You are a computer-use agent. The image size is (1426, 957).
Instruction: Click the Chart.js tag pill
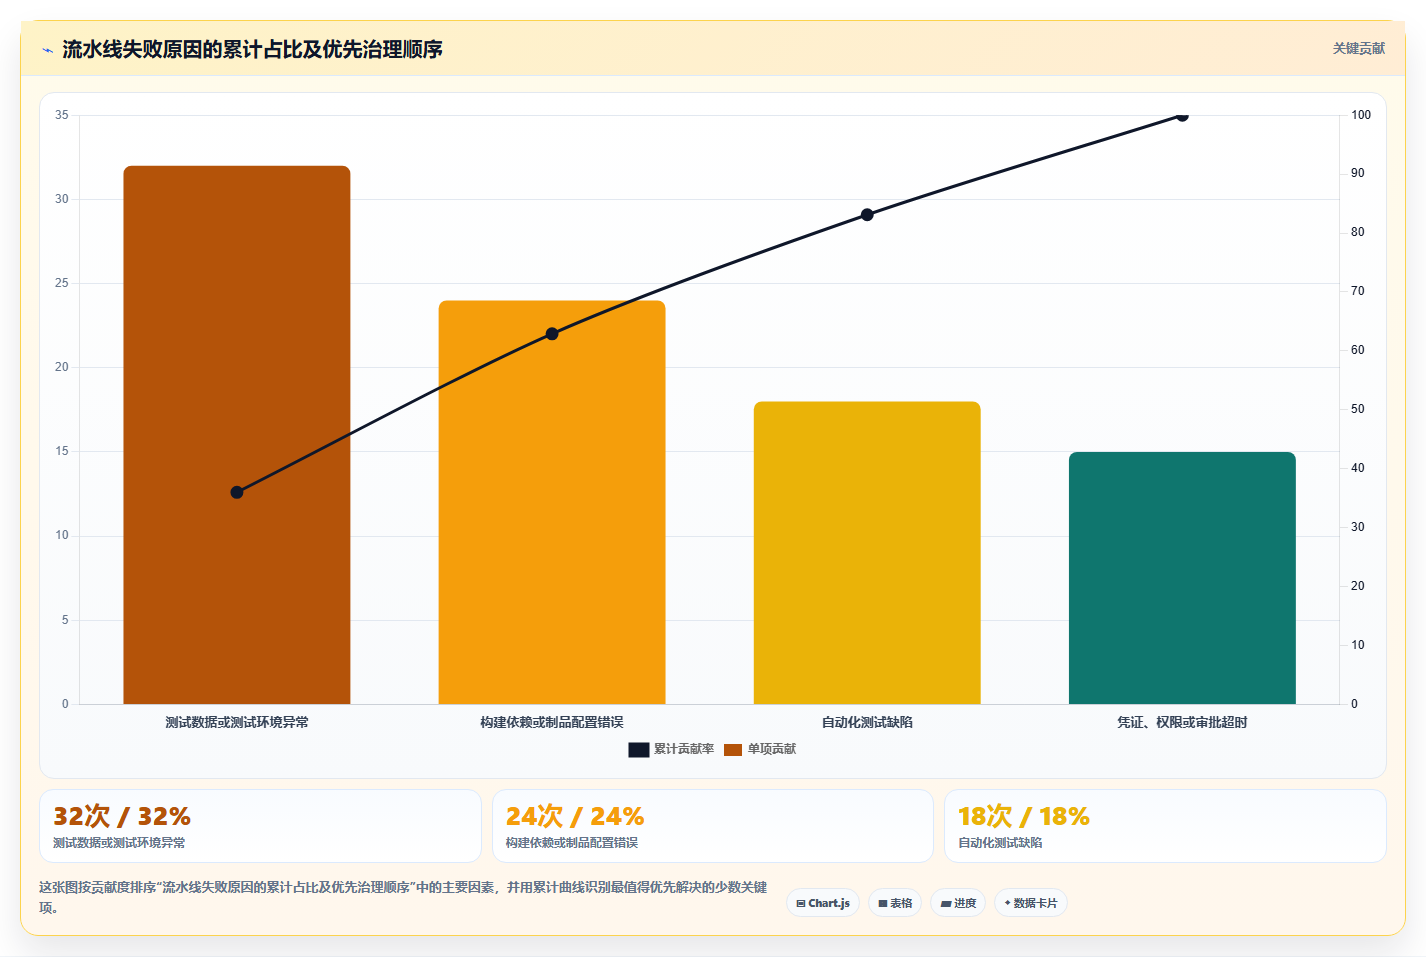pos(823,903)
